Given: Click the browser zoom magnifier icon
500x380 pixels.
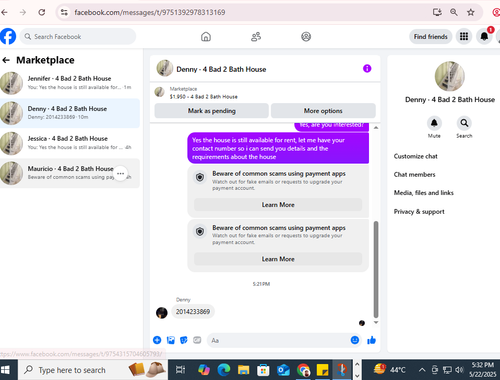Looking at the screenshot, I should click(x=454, y=12).
